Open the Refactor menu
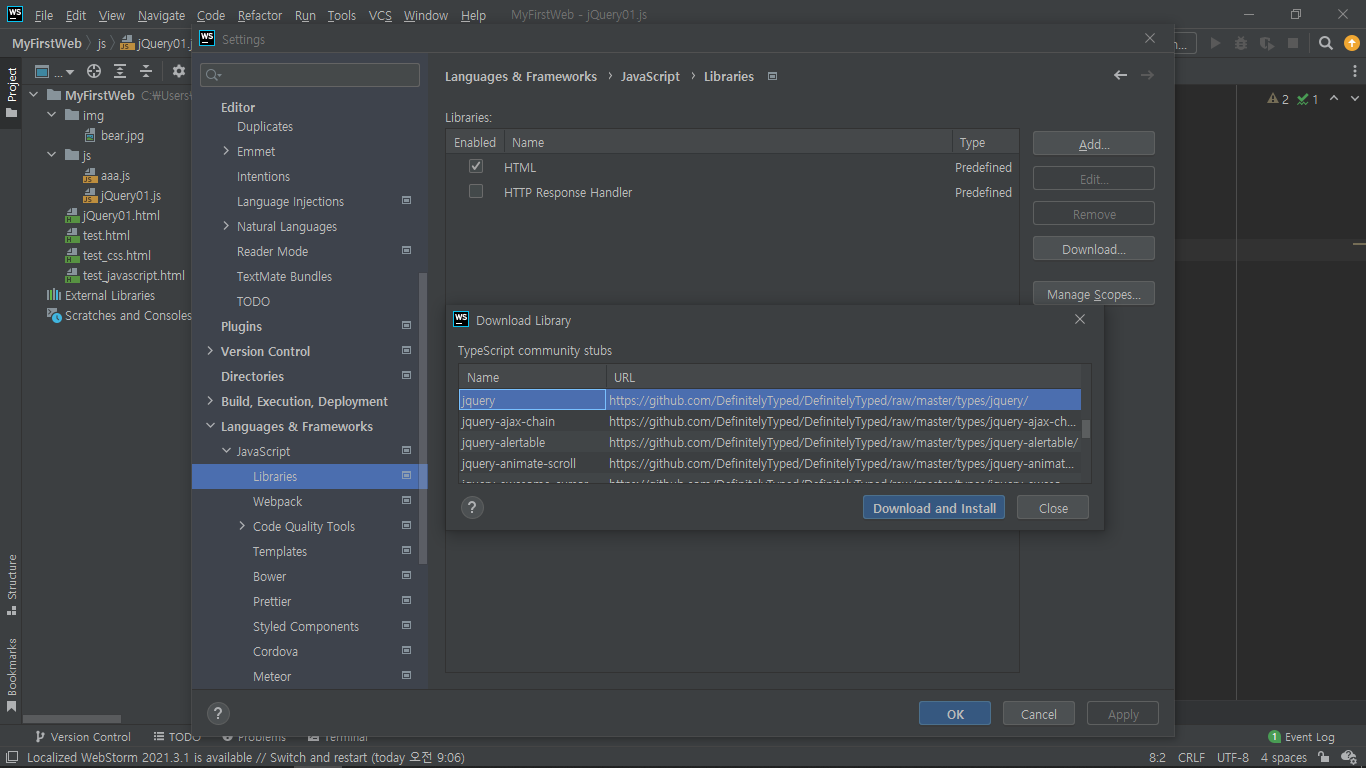Viewport: 1366px width, 768px height. [260, 15]
